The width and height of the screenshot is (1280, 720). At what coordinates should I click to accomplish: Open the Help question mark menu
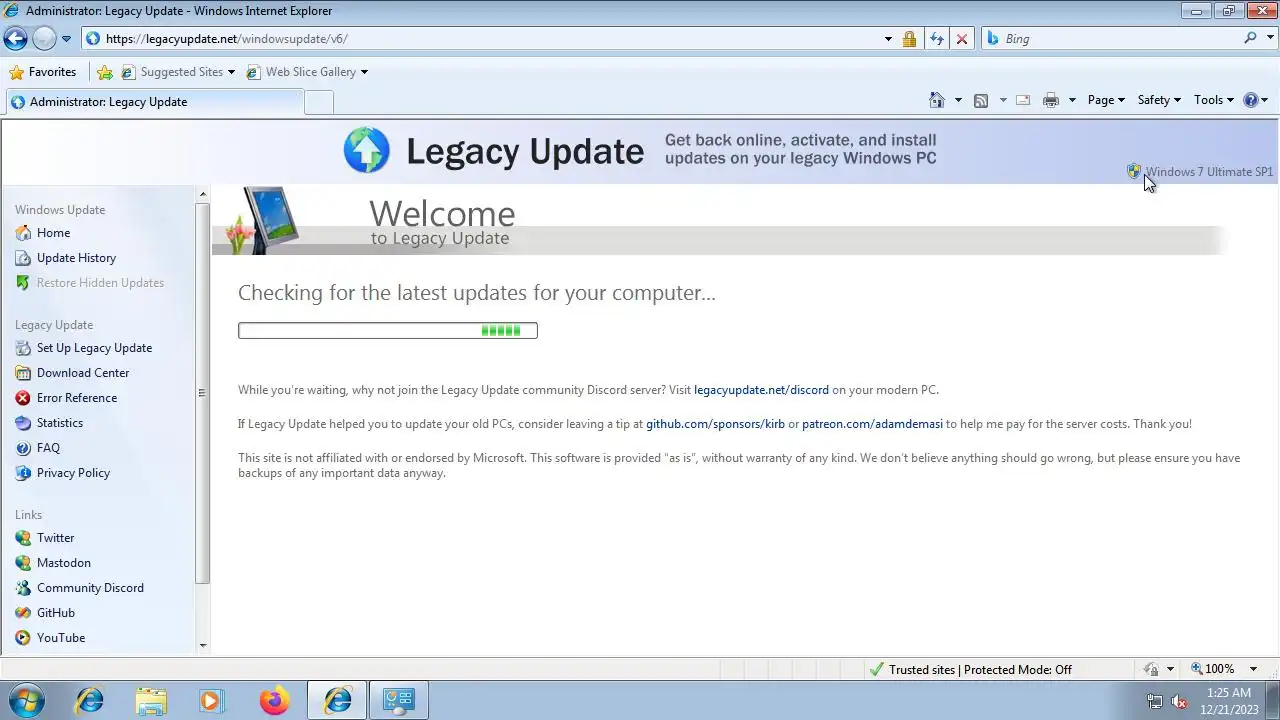coord(1255,100)
